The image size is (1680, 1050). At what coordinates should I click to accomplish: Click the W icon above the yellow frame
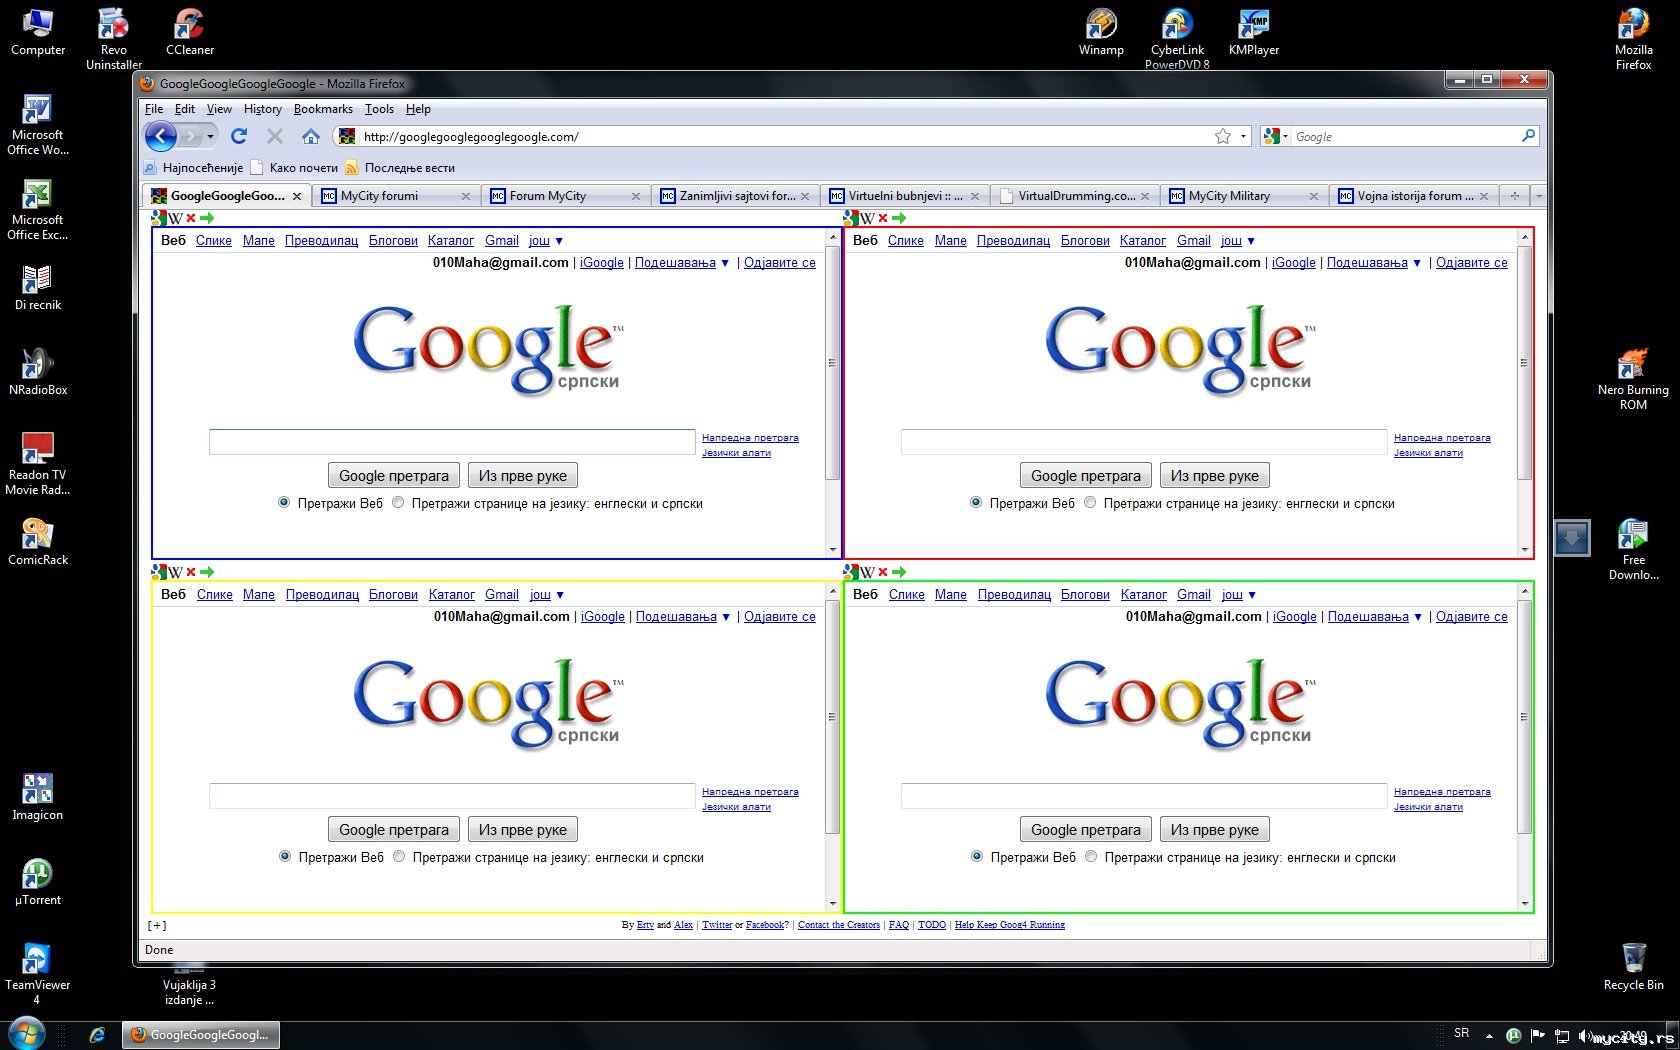click(175, 572)
